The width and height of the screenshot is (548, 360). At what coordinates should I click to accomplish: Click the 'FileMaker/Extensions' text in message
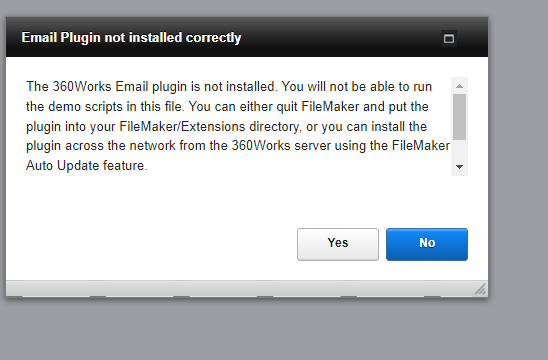coord(182,126)
